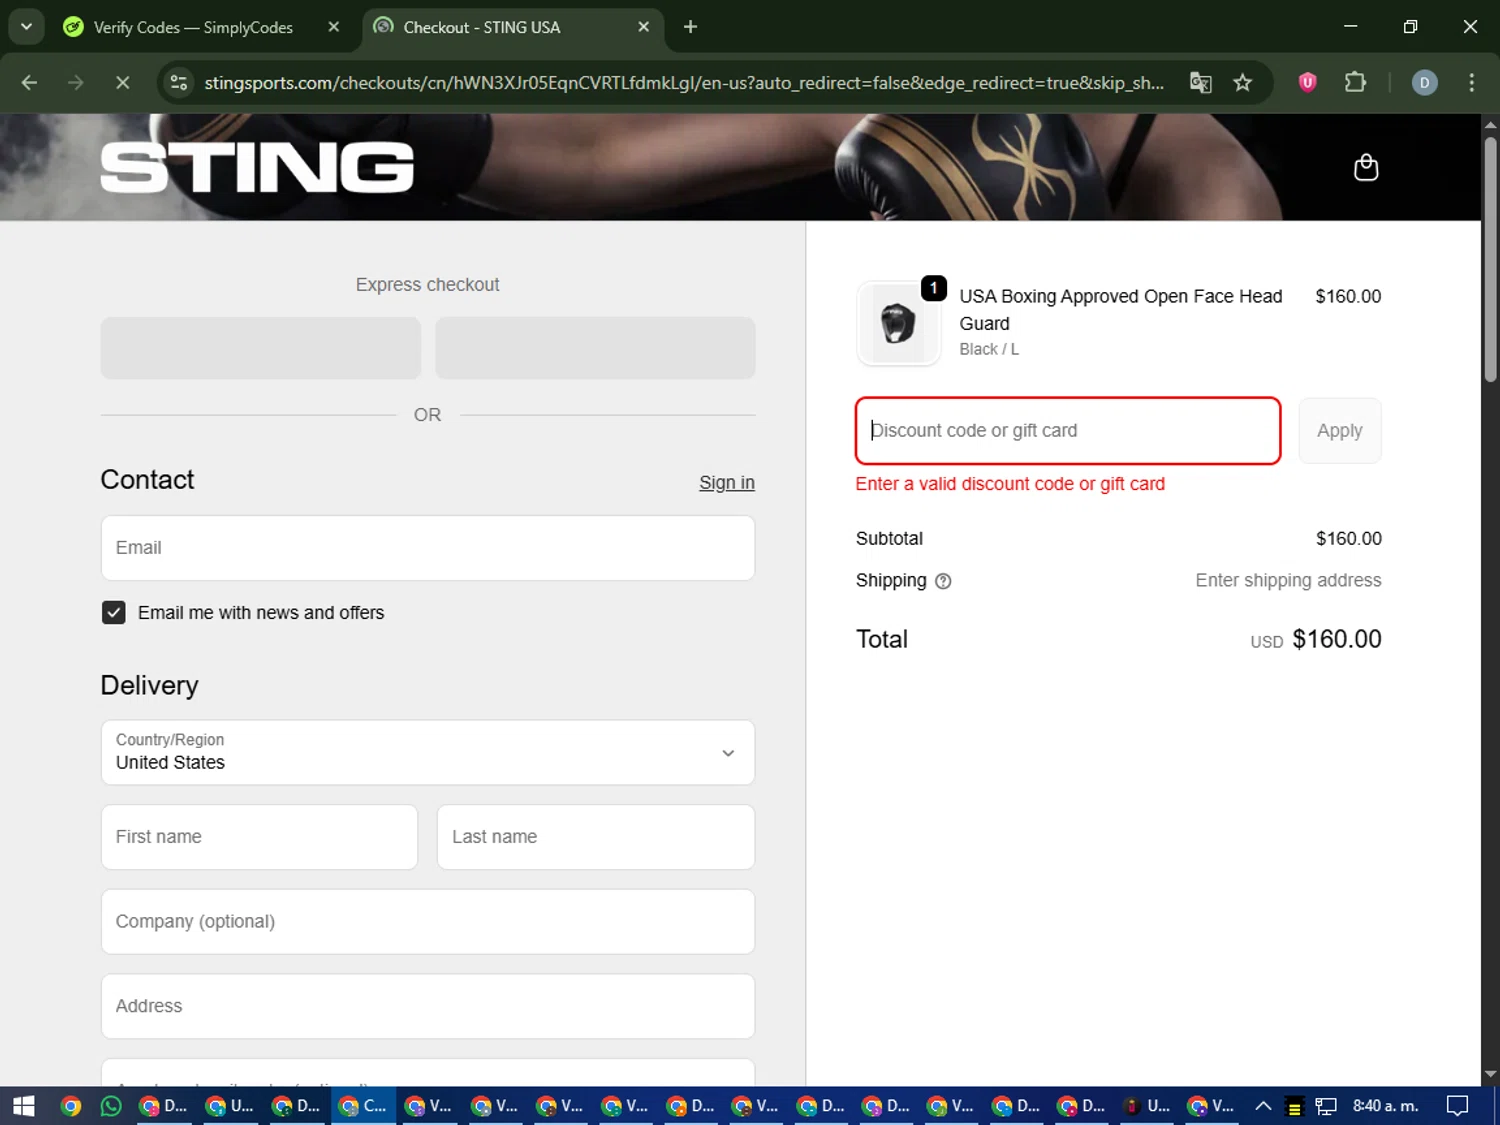The width and height of the screenshot is (1500, 1125).
Task: Click the Subtotal label
Action: 889,539
